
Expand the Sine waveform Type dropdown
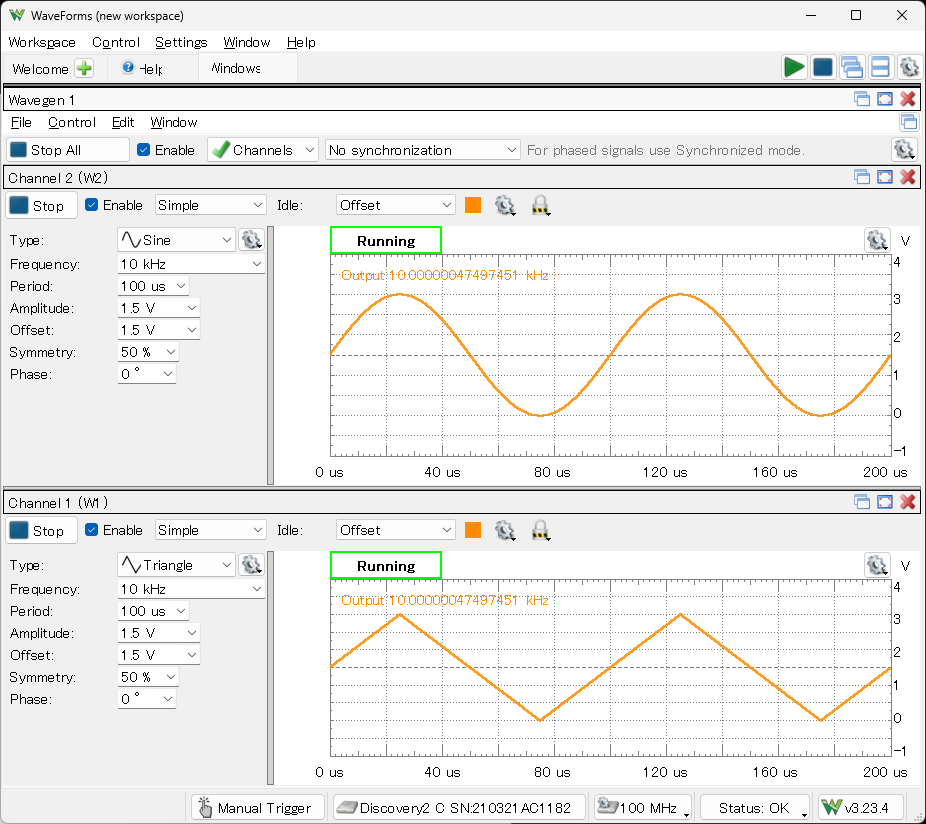pyautogui.click(x=176, y=240)
